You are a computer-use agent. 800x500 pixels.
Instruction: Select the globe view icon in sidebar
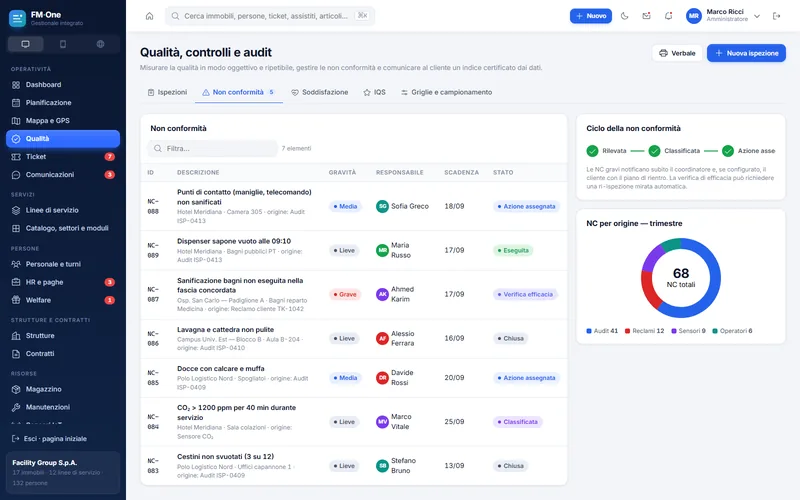[101, 44]
